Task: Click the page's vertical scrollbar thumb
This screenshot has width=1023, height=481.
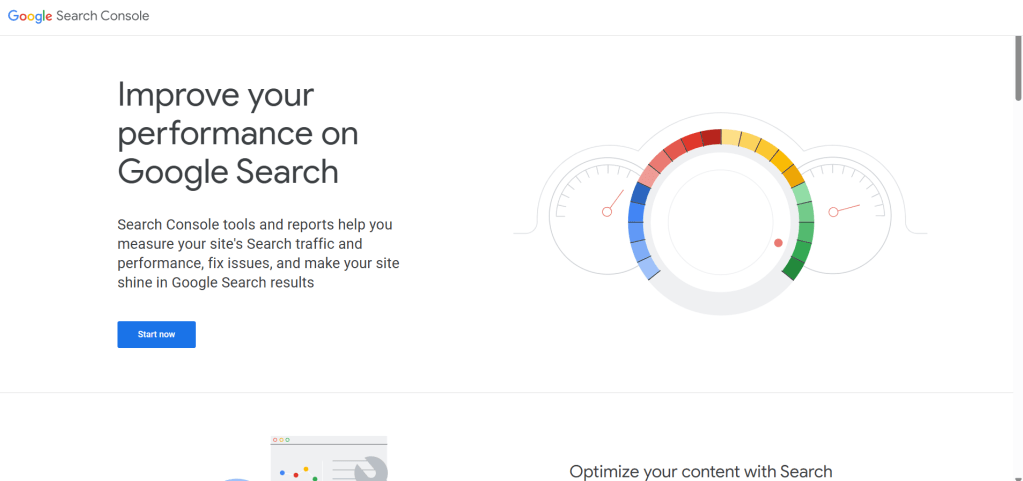Action: 1018,68
